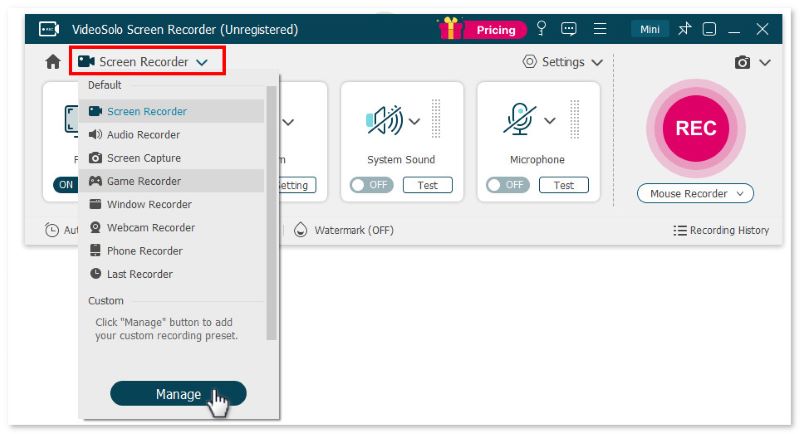Open the hamburger menu icon
This screenshot has width=800, height=434.
(x=600, y=29)
